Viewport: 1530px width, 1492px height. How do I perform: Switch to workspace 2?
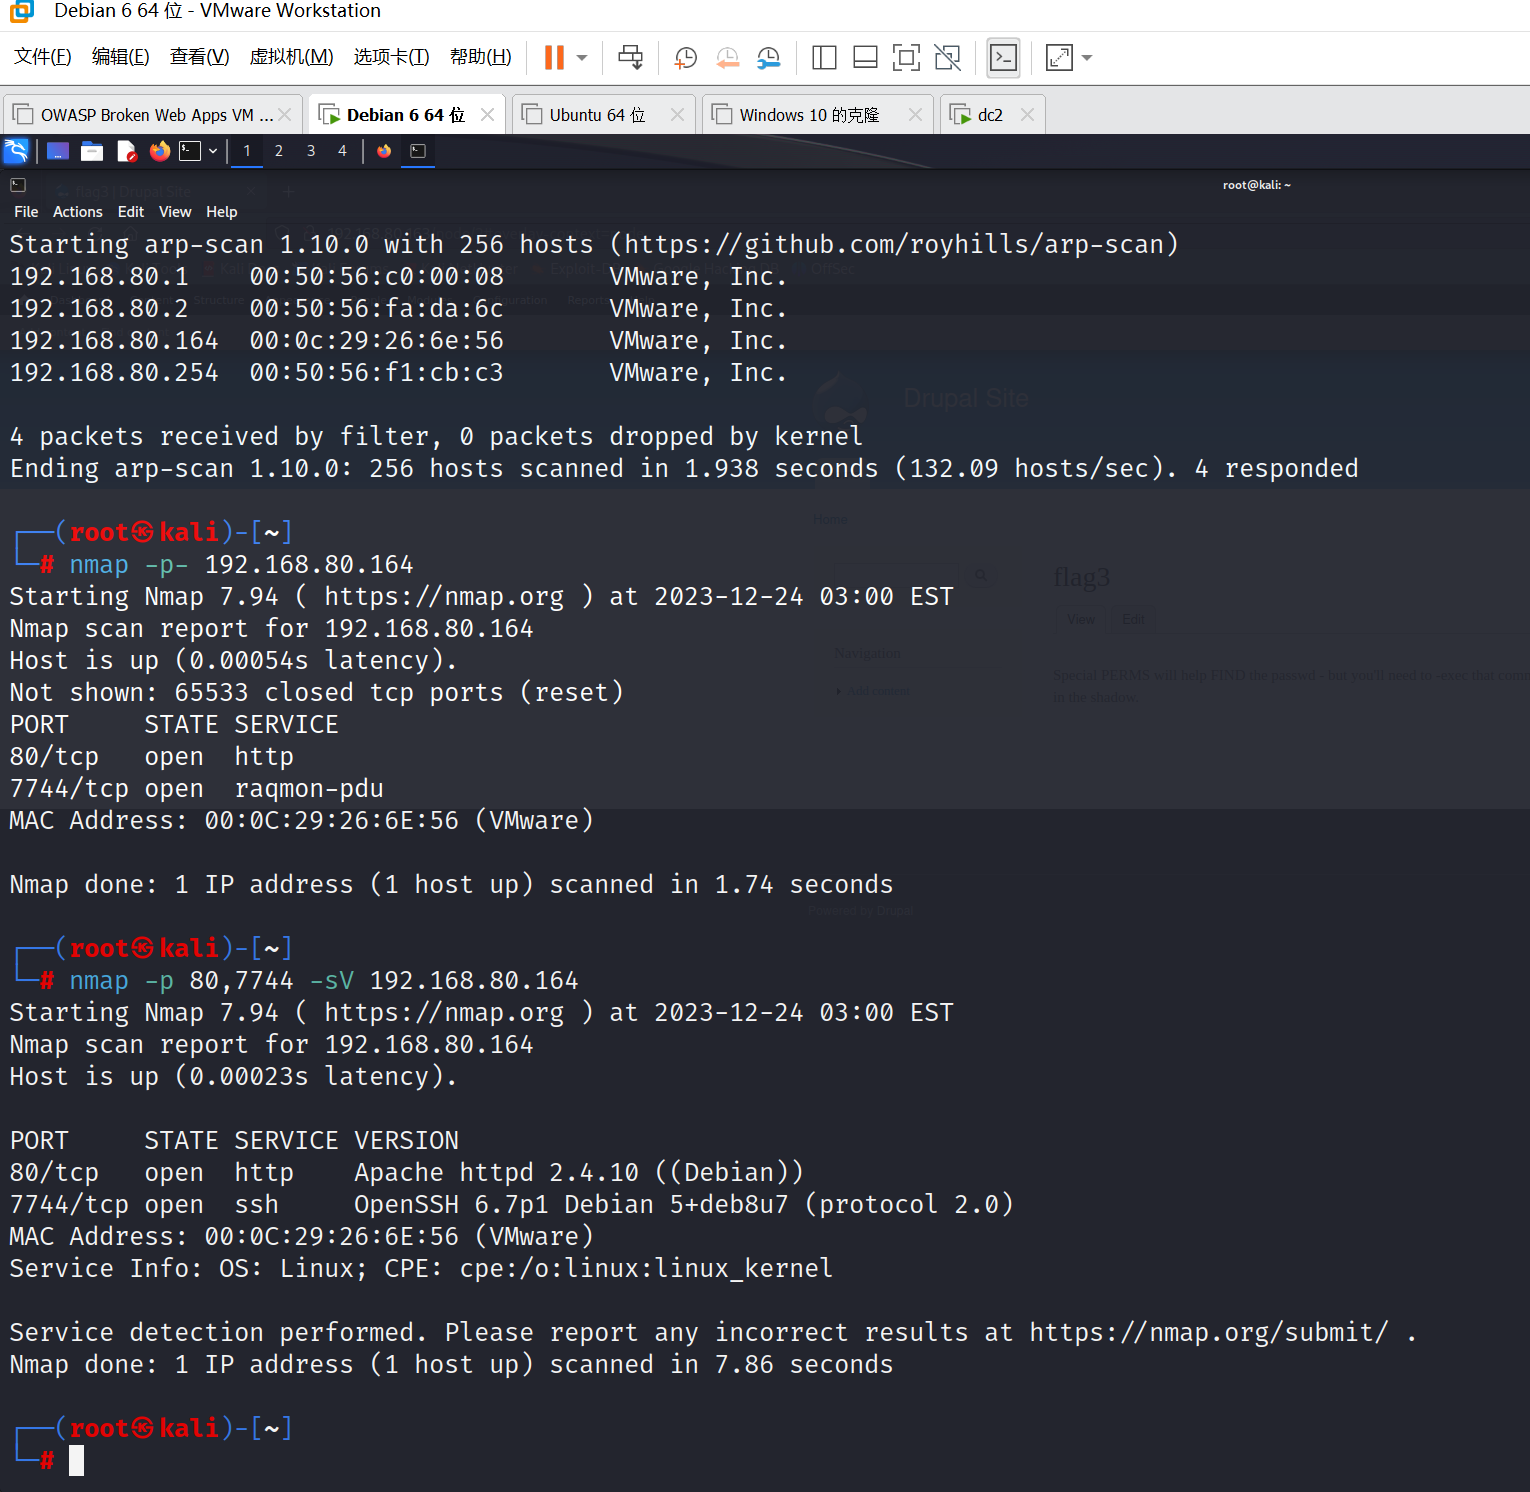[x=279, y=151]
